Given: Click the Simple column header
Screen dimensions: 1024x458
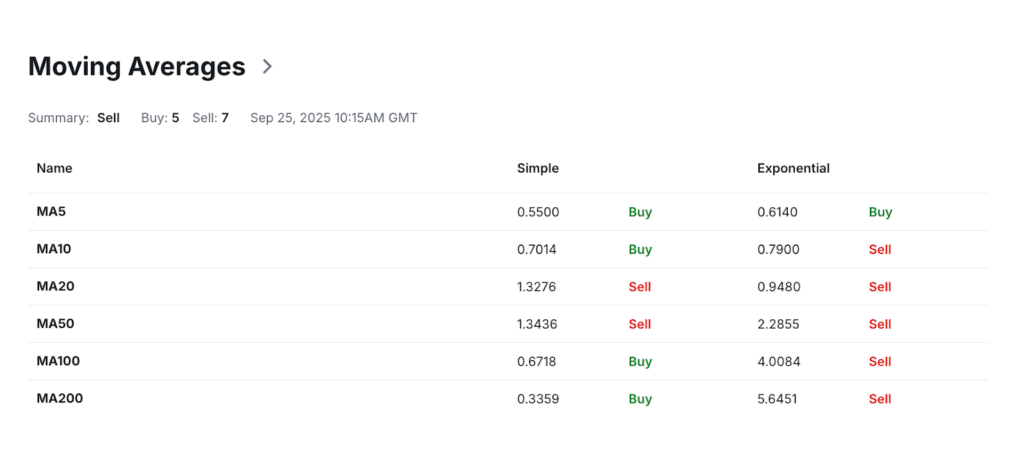Looking at the screenshot, I should [538, 168].
